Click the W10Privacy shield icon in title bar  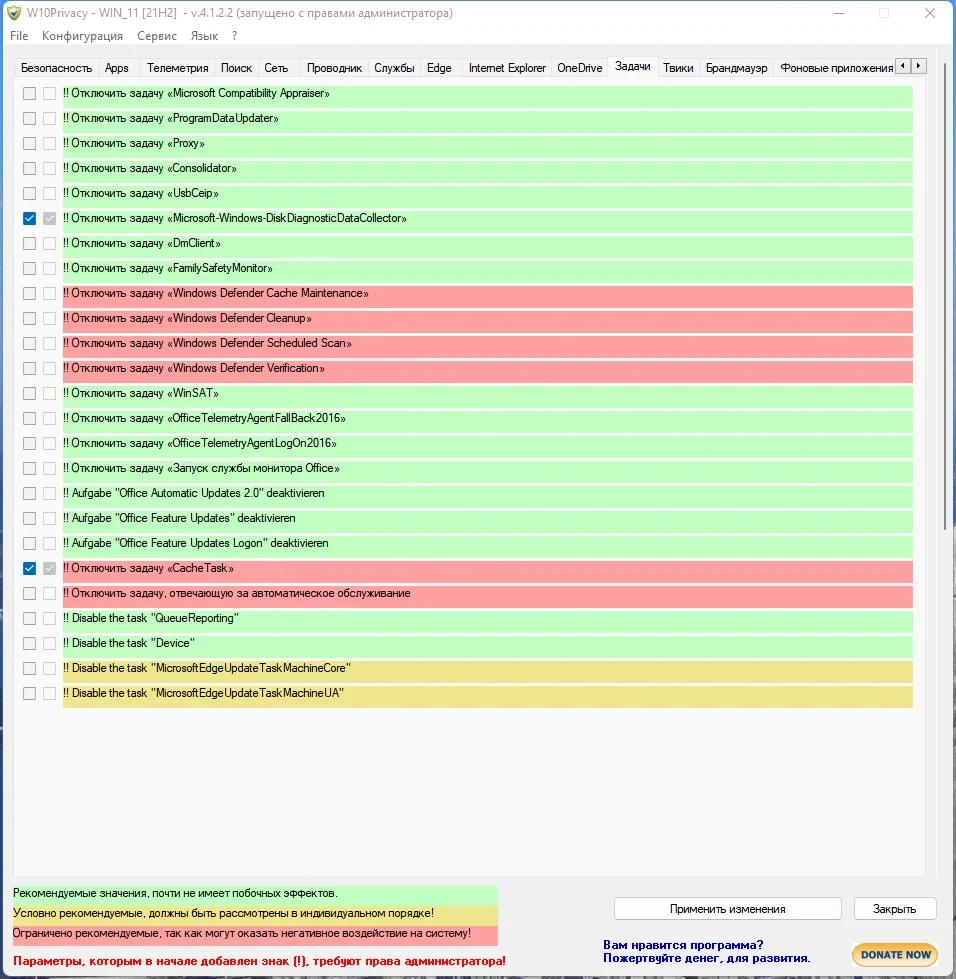pos(14,13)
